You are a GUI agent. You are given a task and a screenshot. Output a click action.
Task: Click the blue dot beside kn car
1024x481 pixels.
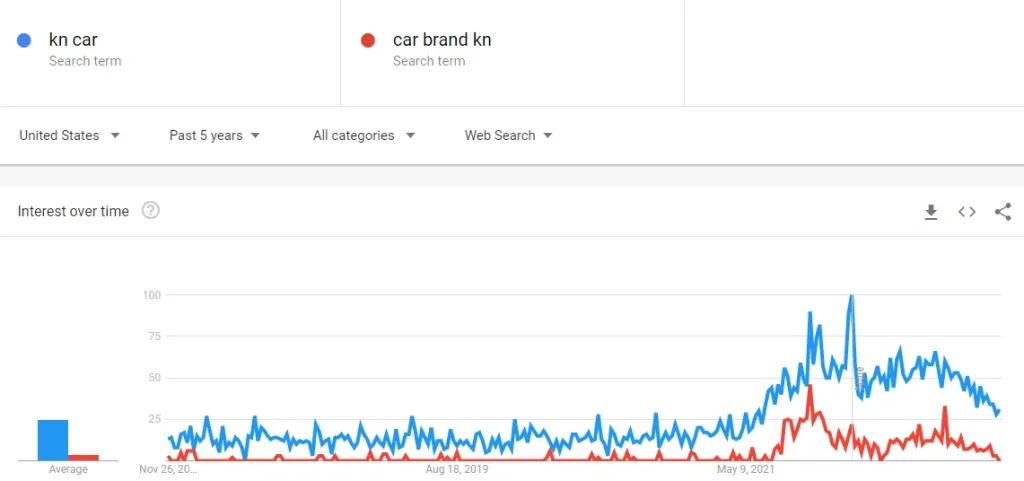pyautogui.click(x=24, y=41)
